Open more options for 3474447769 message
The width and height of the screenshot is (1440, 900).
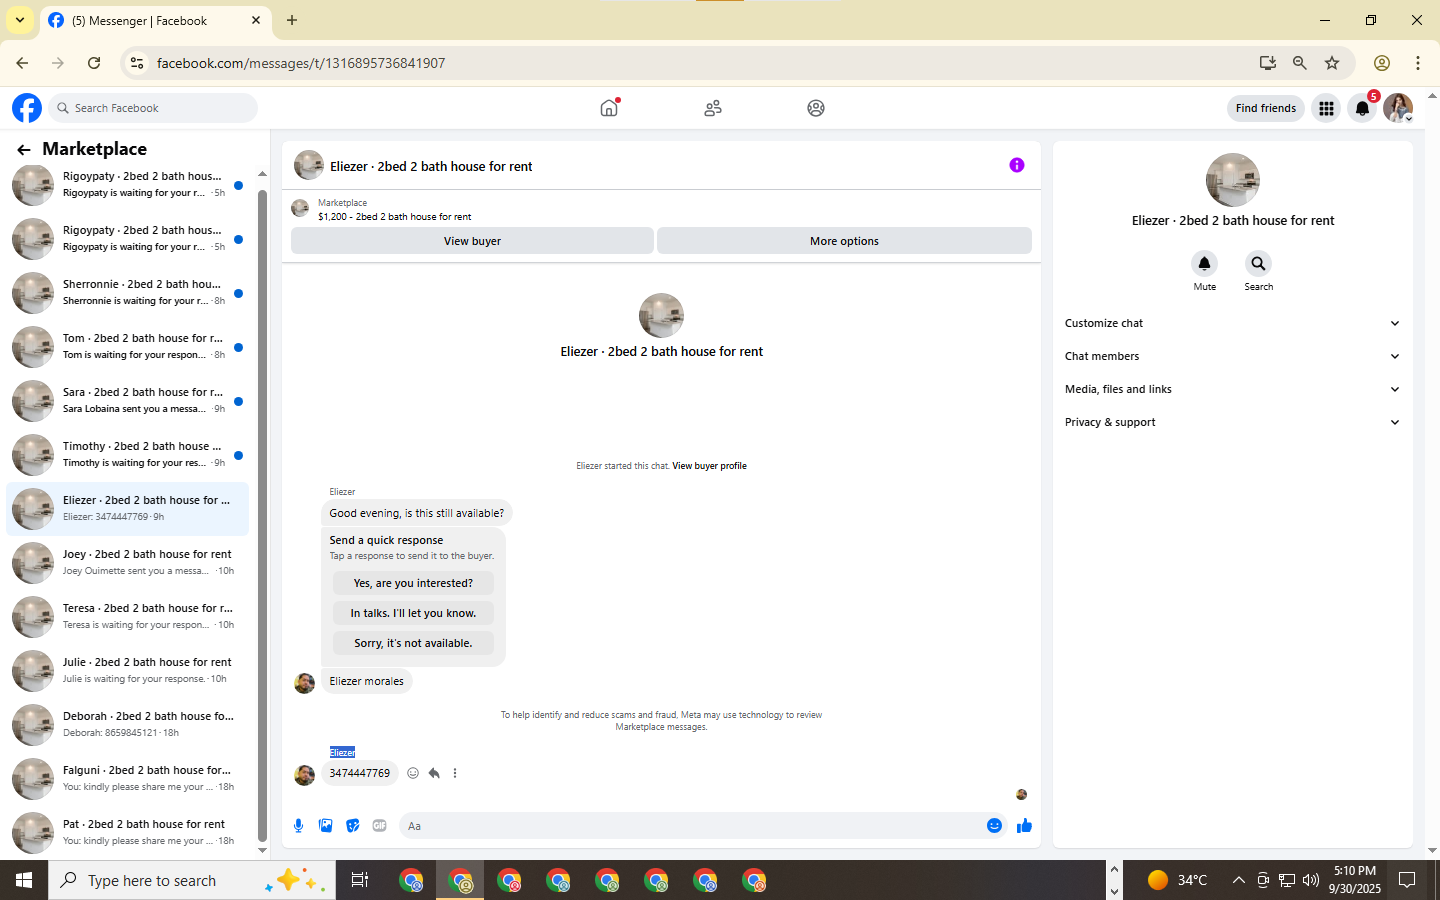point(455,773)
